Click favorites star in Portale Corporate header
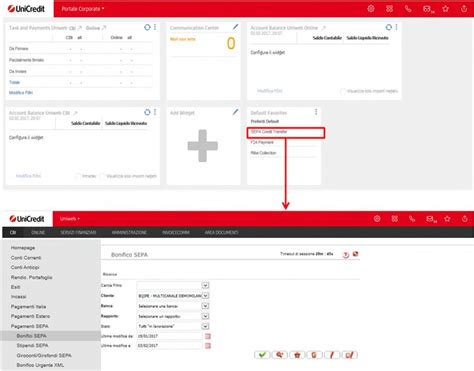The width and height of the screenshot is (474, 371). [445, 9]
